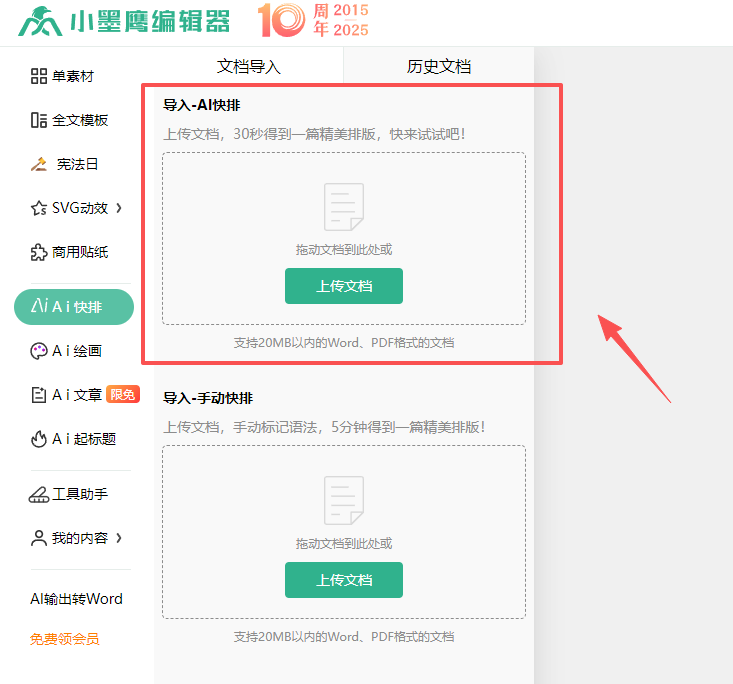
Task: Click the orange 免费领会员 link
Action: pyautogui.click(x=65, y=639)
